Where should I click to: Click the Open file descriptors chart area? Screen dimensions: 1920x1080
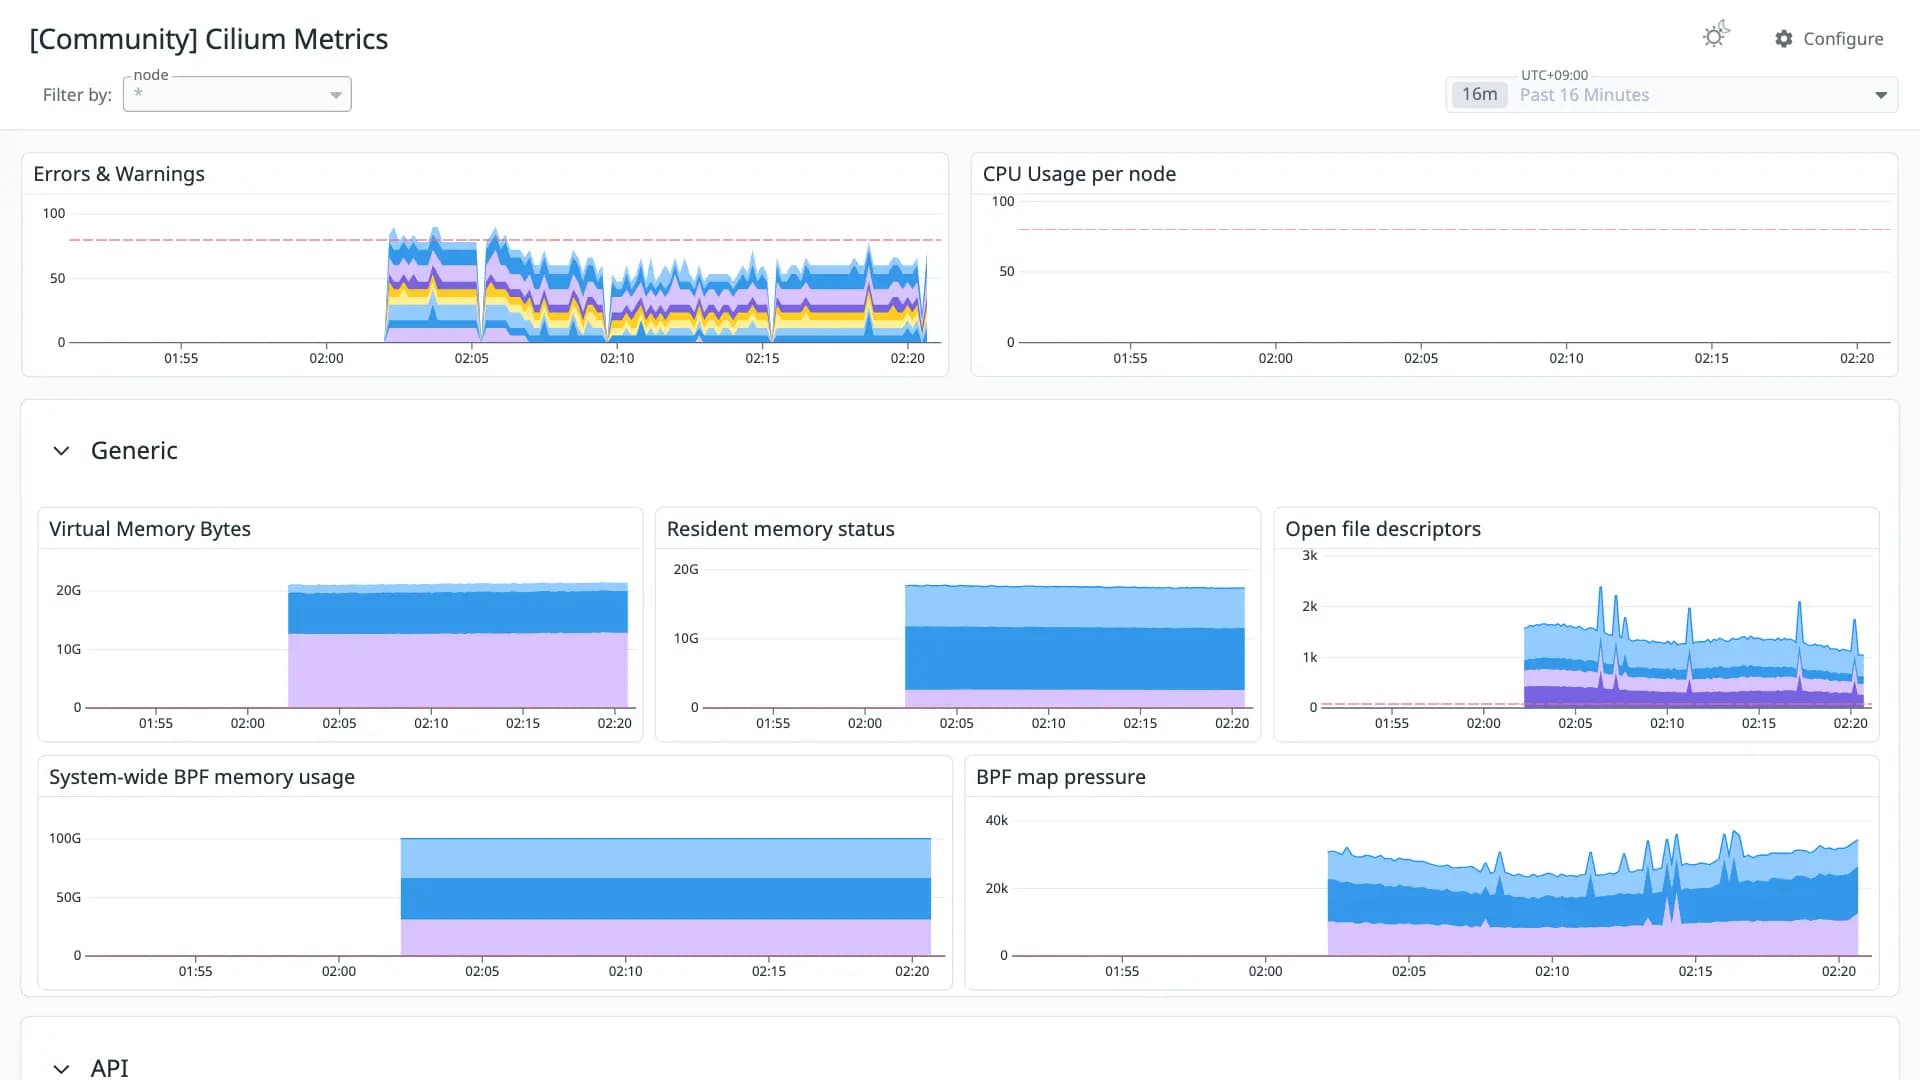pos(1595,630)
